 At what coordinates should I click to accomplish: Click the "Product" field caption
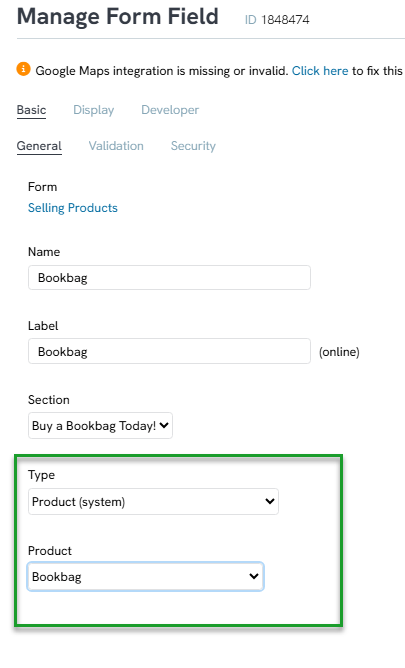tap(50, 551)
